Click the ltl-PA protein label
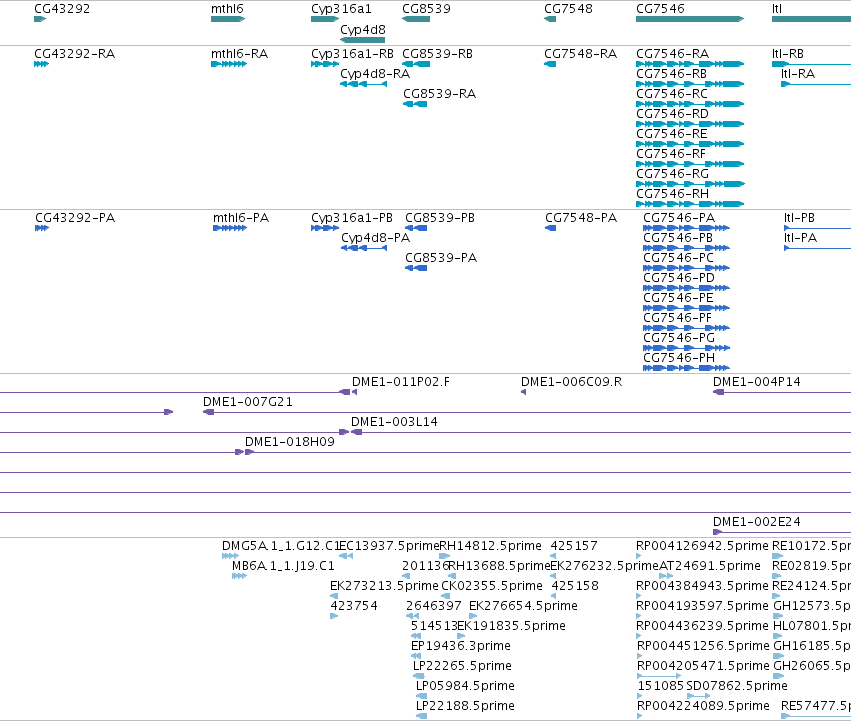 [x=800, y=238]
